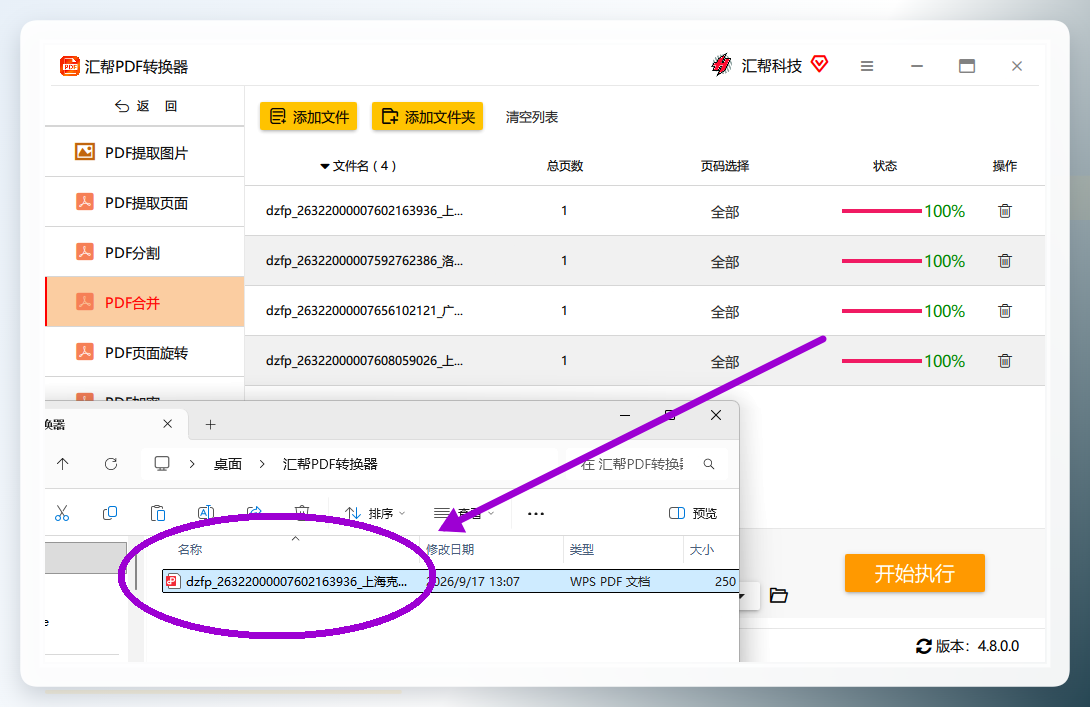1090x707 pixels.
Task: Click the refresh icon next to 版本
Action: tap(923, 647)
